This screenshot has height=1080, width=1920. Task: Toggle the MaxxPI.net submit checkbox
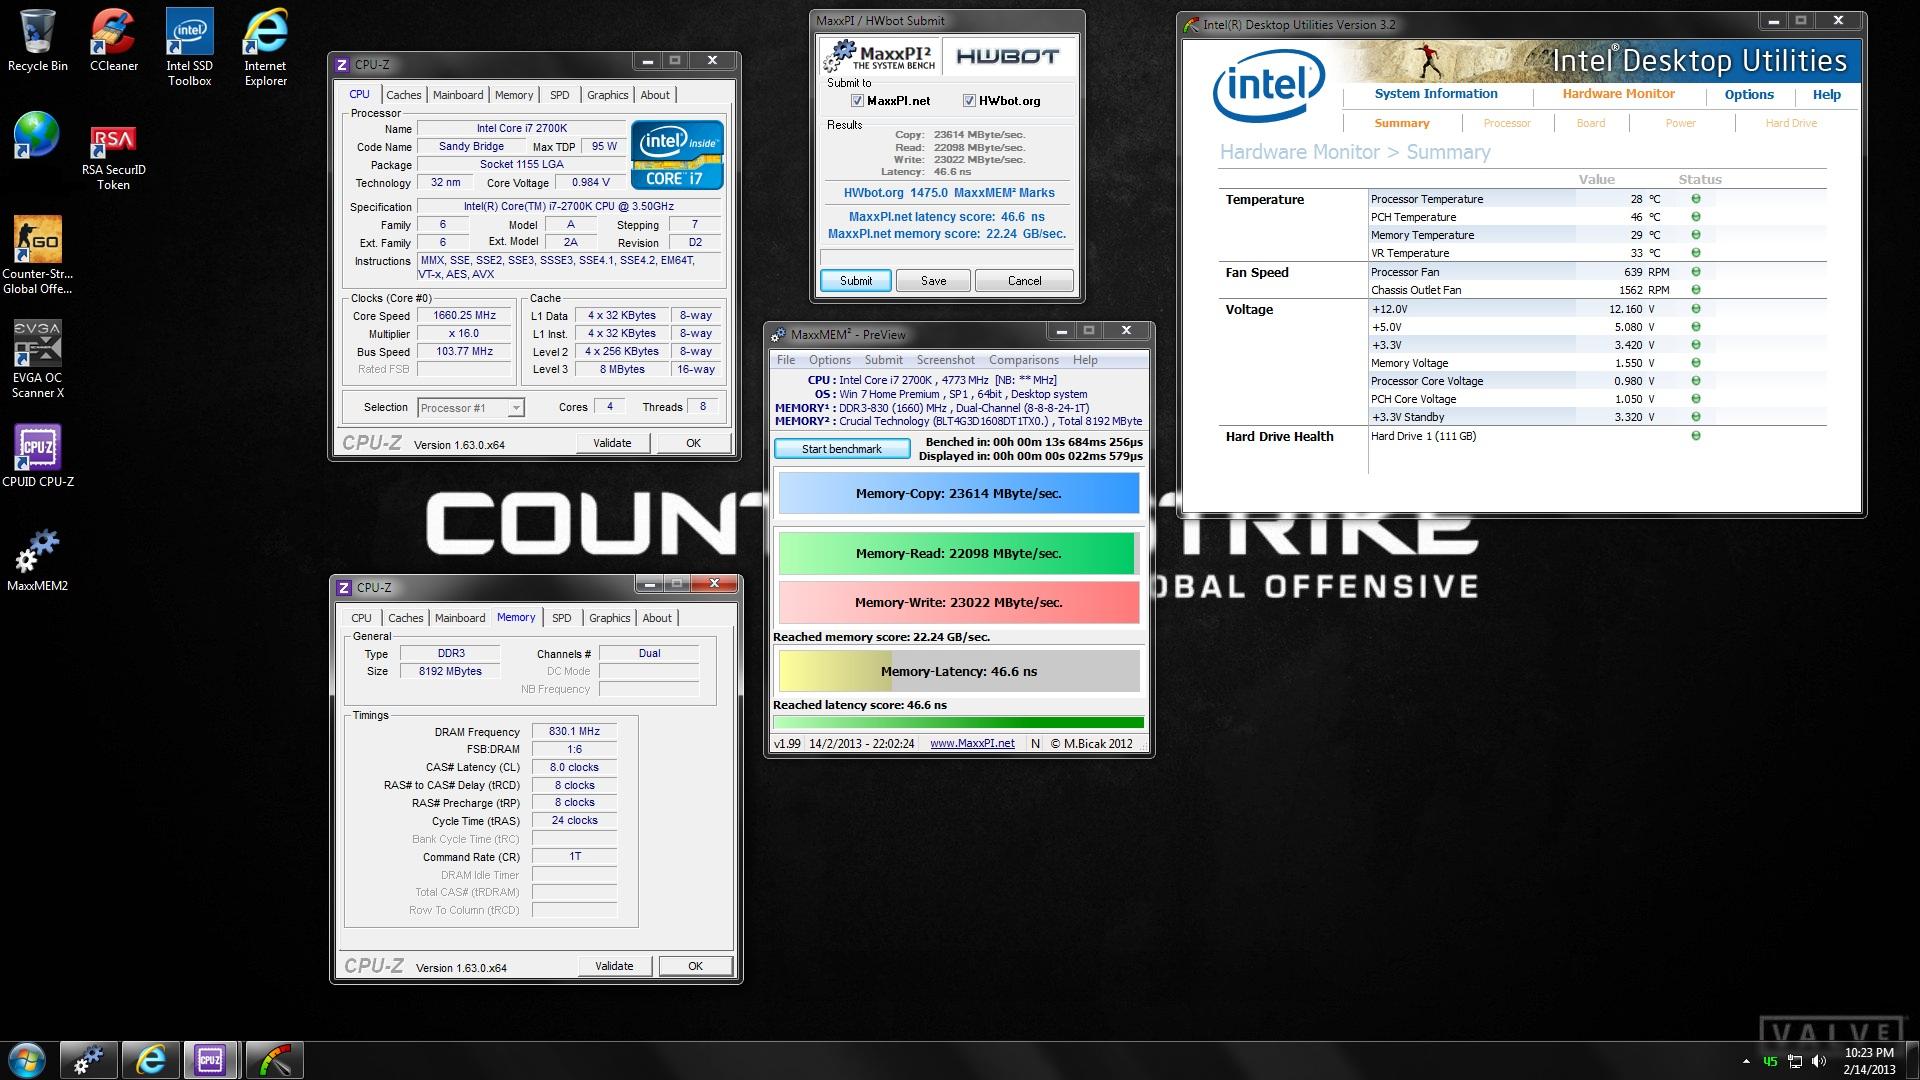point(857,101)
